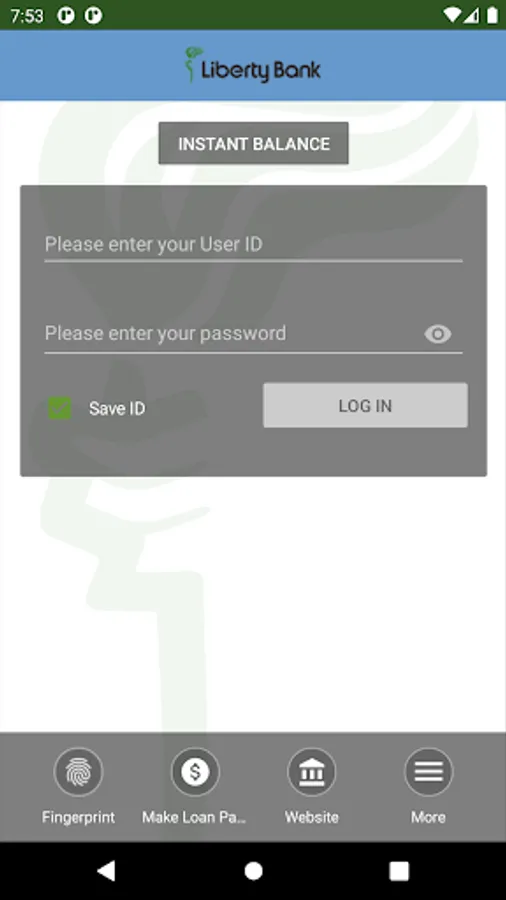Image resolution: width=506 pixels, height=900 pixels.
Task: Click the INSTANT BALANCE button
Action: [254, 143]
